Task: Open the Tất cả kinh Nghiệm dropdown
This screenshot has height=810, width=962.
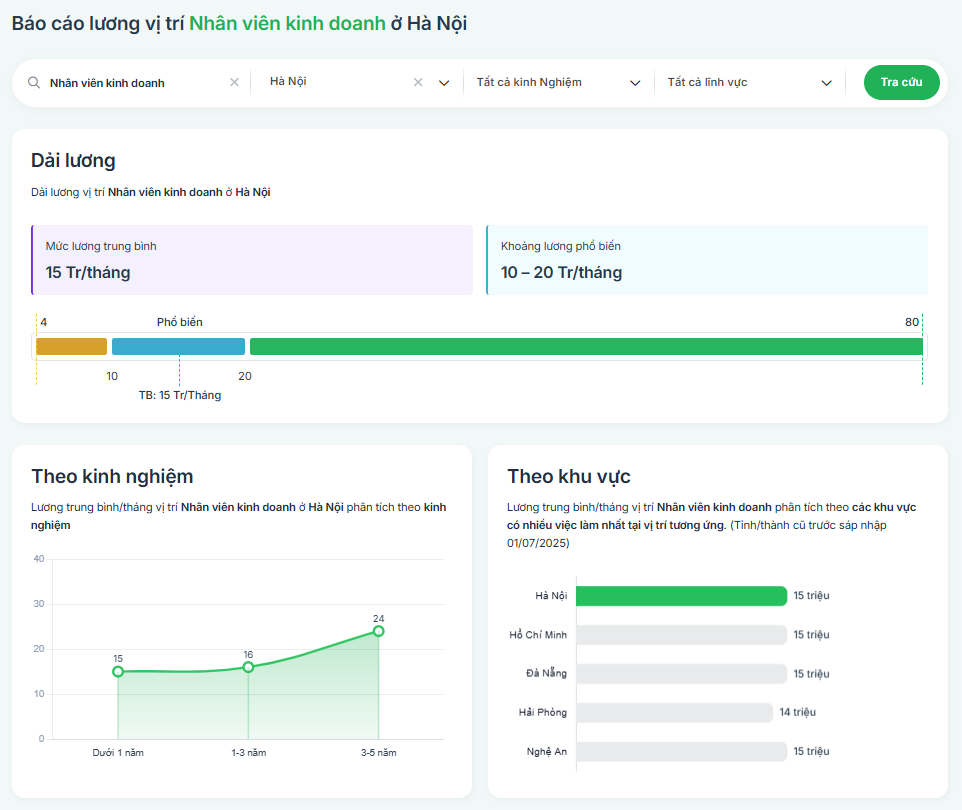Action: click(558, 82)
